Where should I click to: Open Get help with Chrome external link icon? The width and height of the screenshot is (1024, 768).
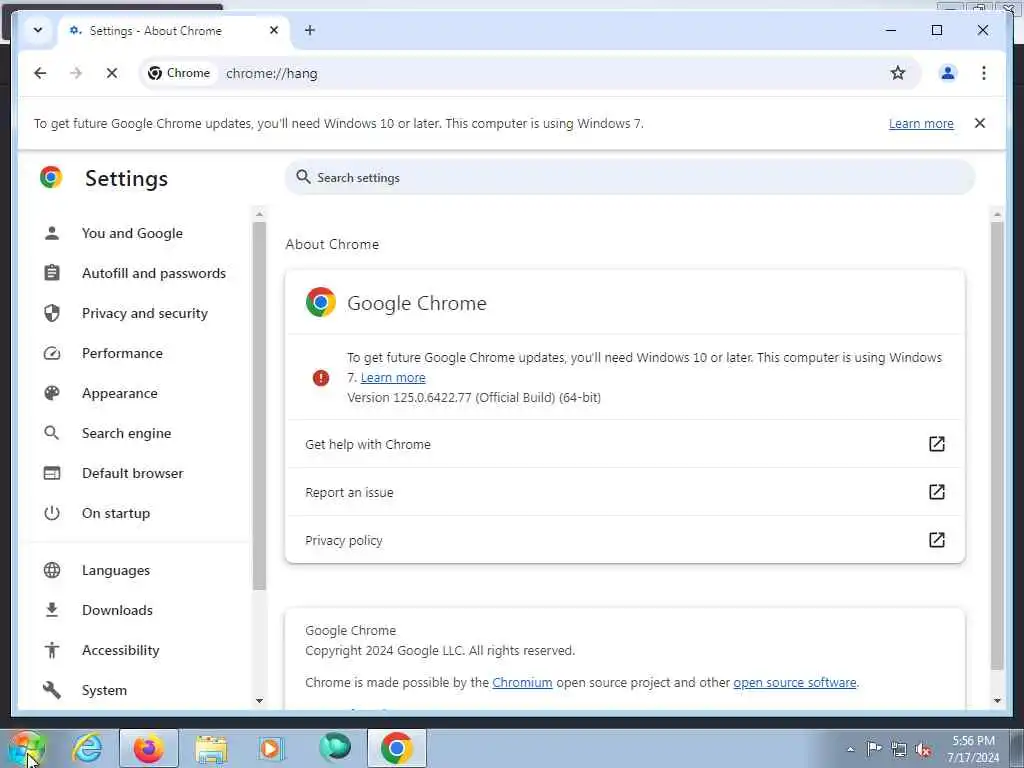(x=936, y=444)
